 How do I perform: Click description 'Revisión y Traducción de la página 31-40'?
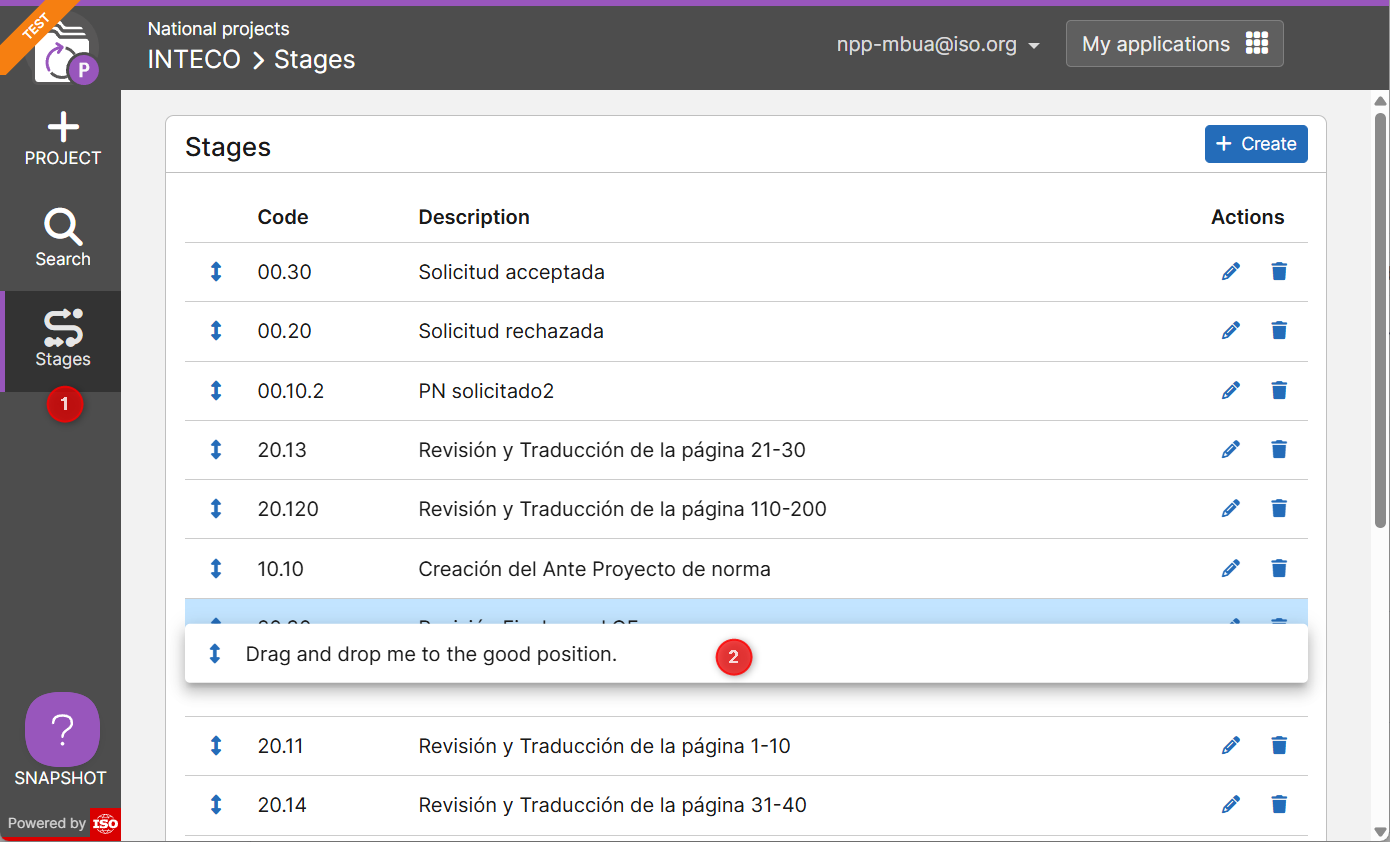click(612, 805)
